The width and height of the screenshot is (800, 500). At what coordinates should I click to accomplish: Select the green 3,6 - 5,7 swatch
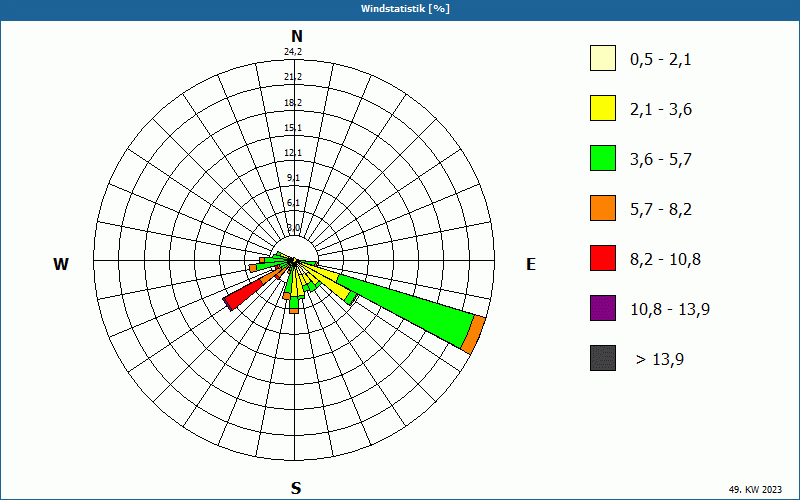click(x=603, y=158)
